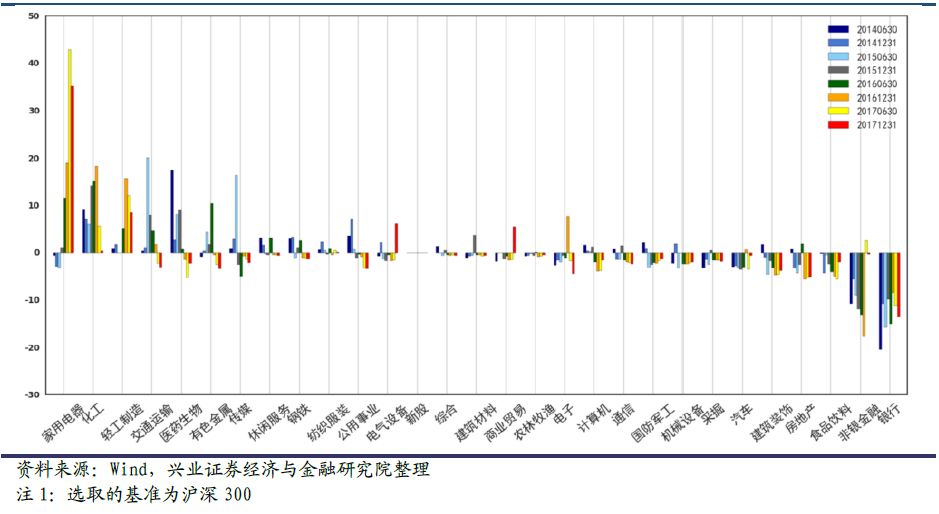939x514 pixels.
Task: Click the green 20160630 legend swatch
Action: point(838,84)
